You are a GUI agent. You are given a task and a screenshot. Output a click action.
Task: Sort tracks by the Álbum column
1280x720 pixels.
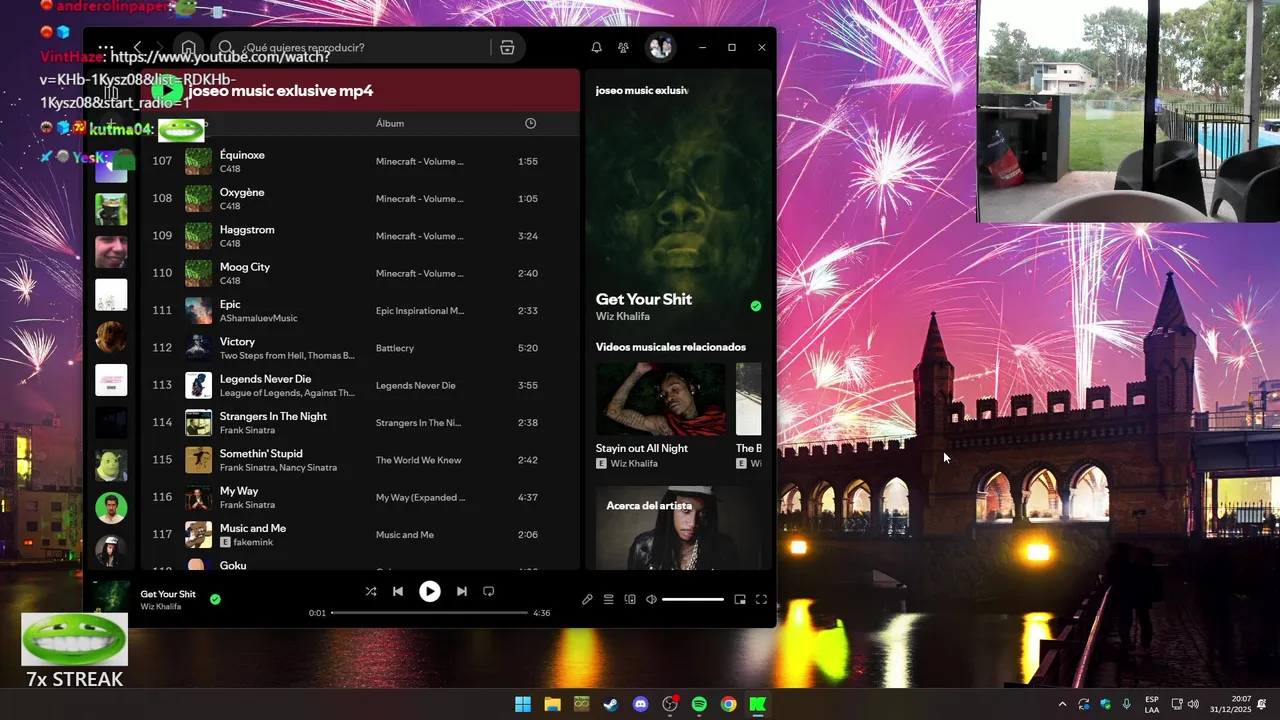point(390,123)
